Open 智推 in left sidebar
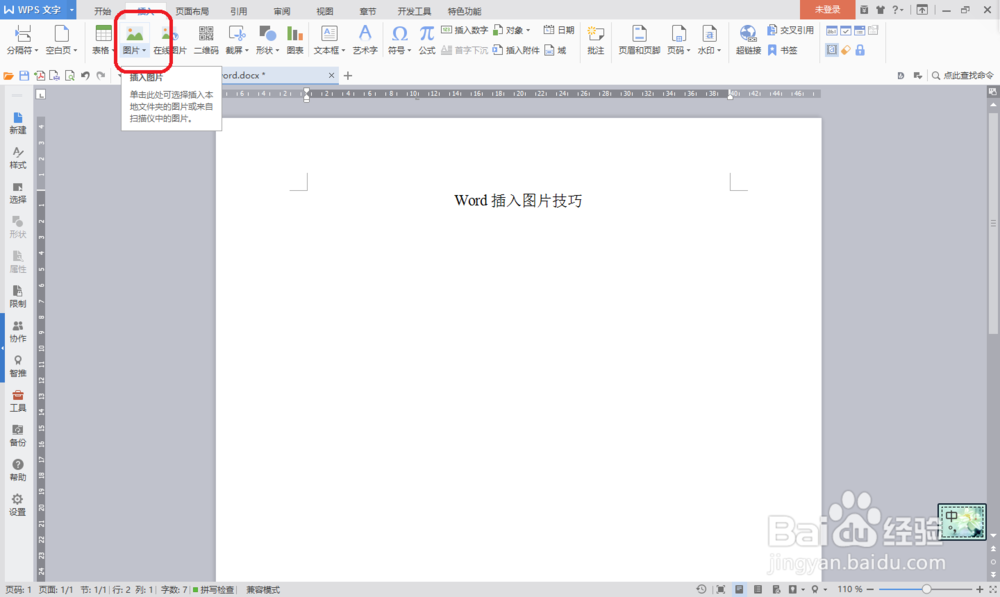The image size is (1000, 597). (x=18, y=367)
